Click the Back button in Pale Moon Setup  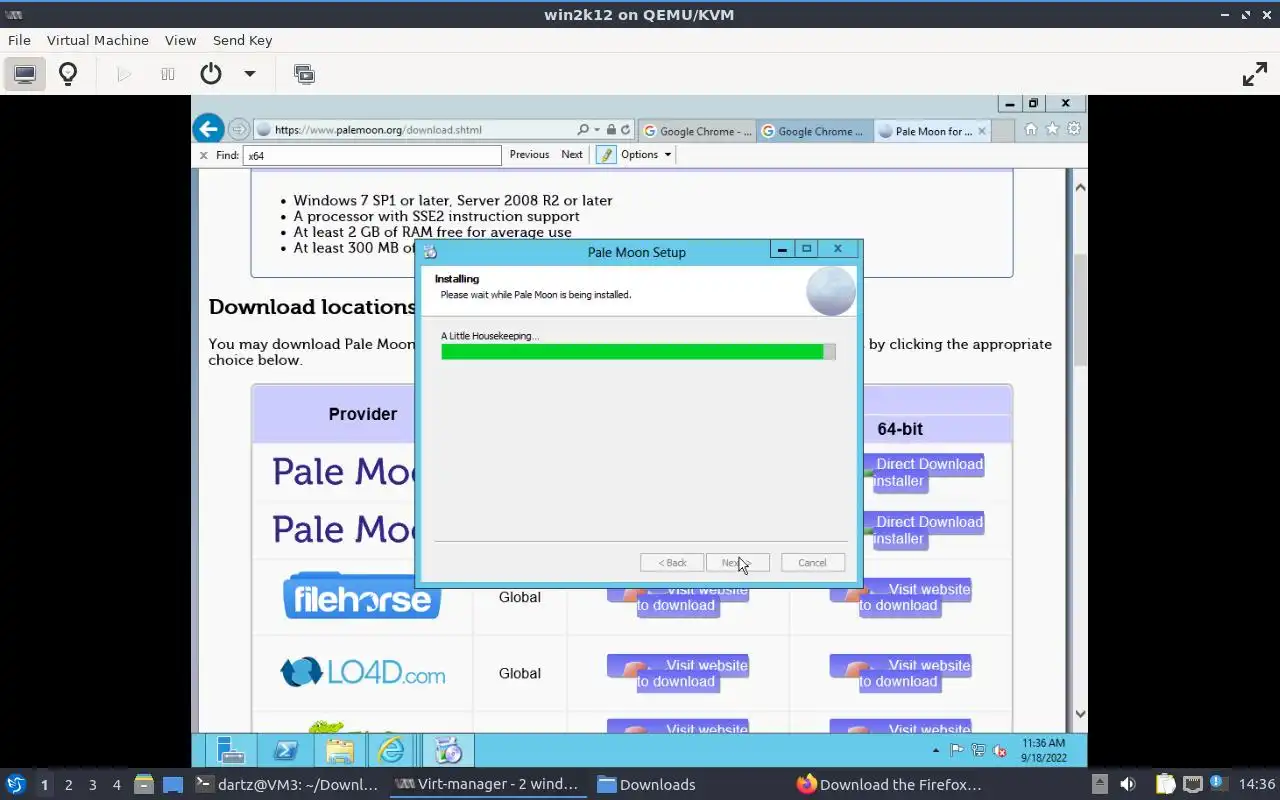[672, 563]
